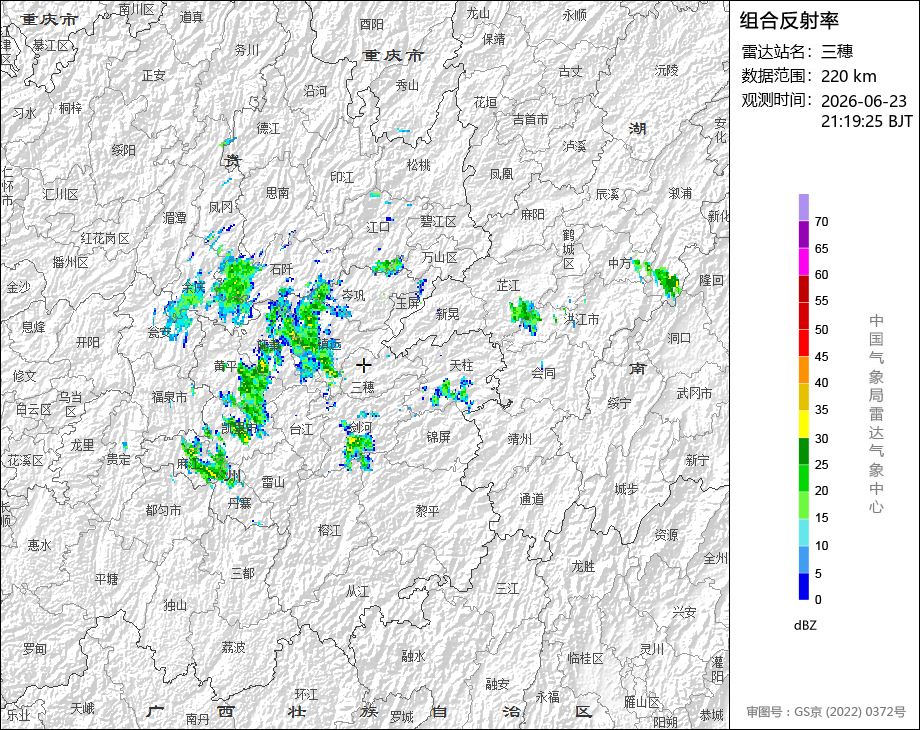Viewport: 920px width, 730px height.
Task: Select the 榕江 map label
Action: coord(329,530)
